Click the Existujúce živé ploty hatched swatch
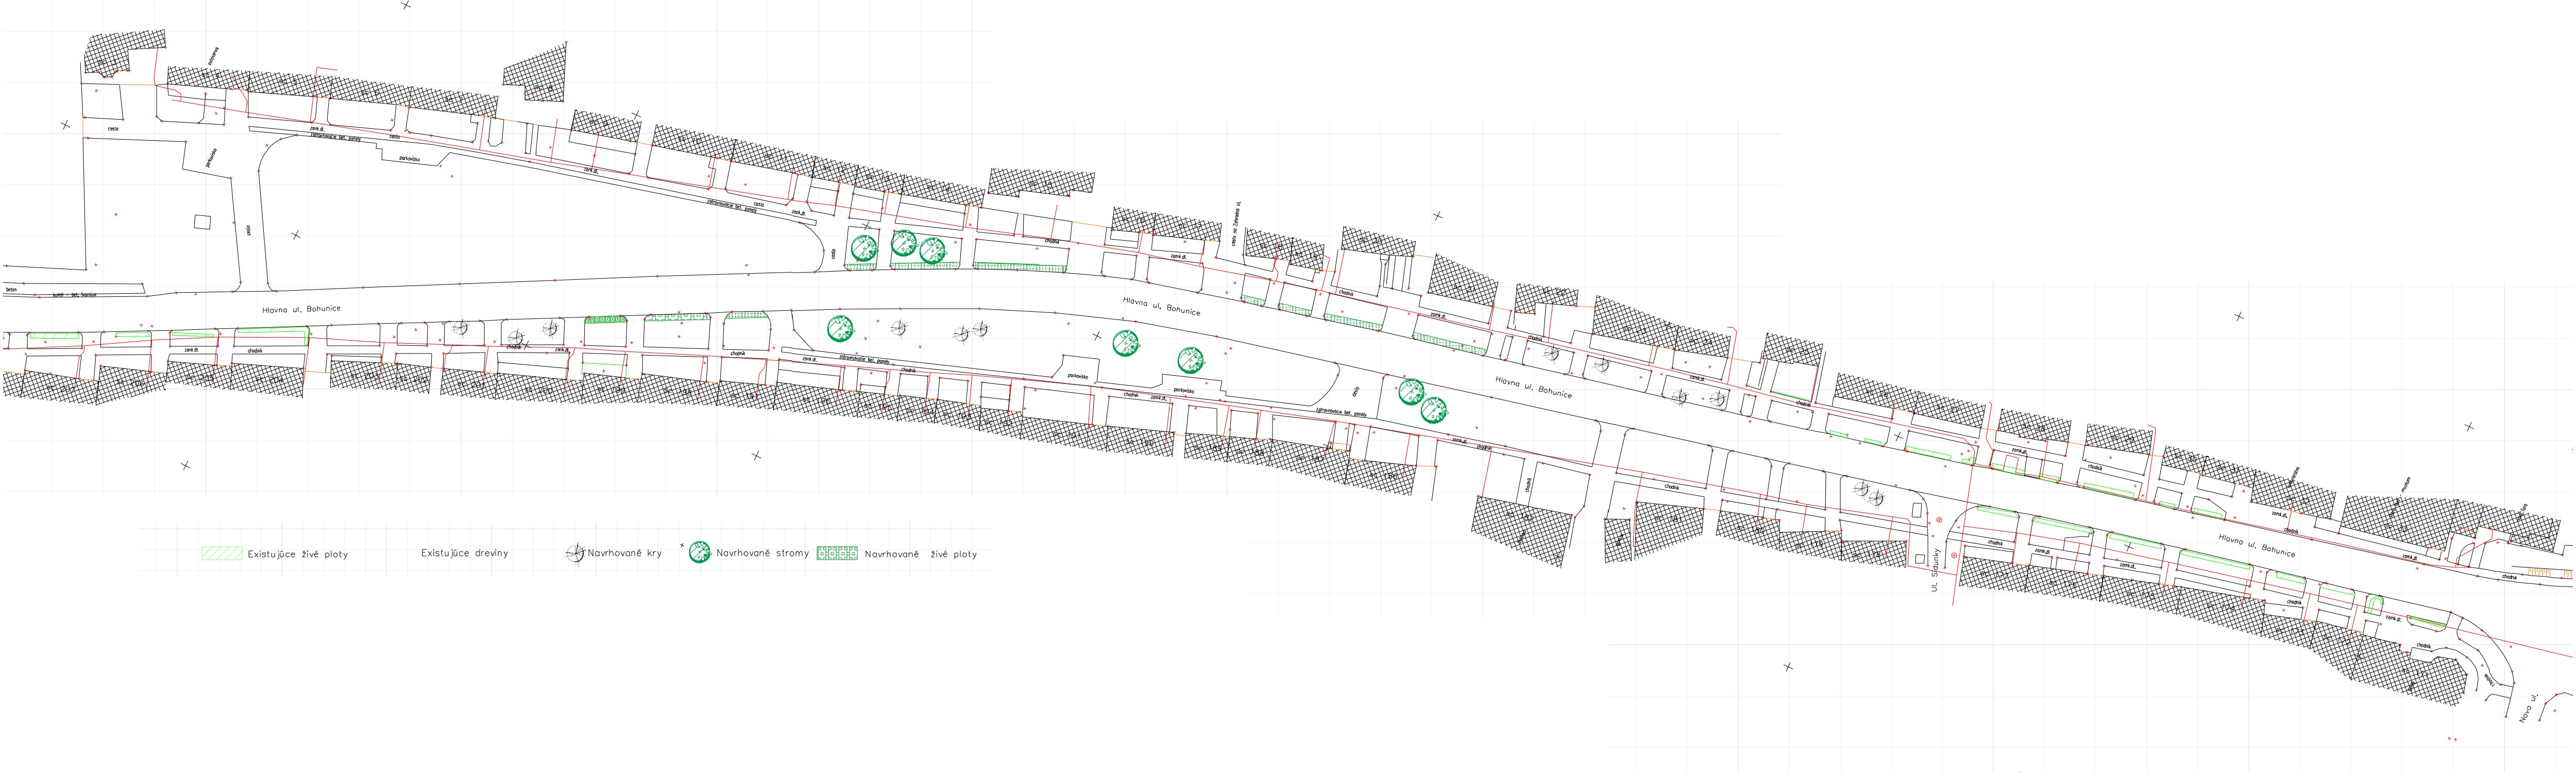The image size is (2576, 773). (x=221, y=553)
